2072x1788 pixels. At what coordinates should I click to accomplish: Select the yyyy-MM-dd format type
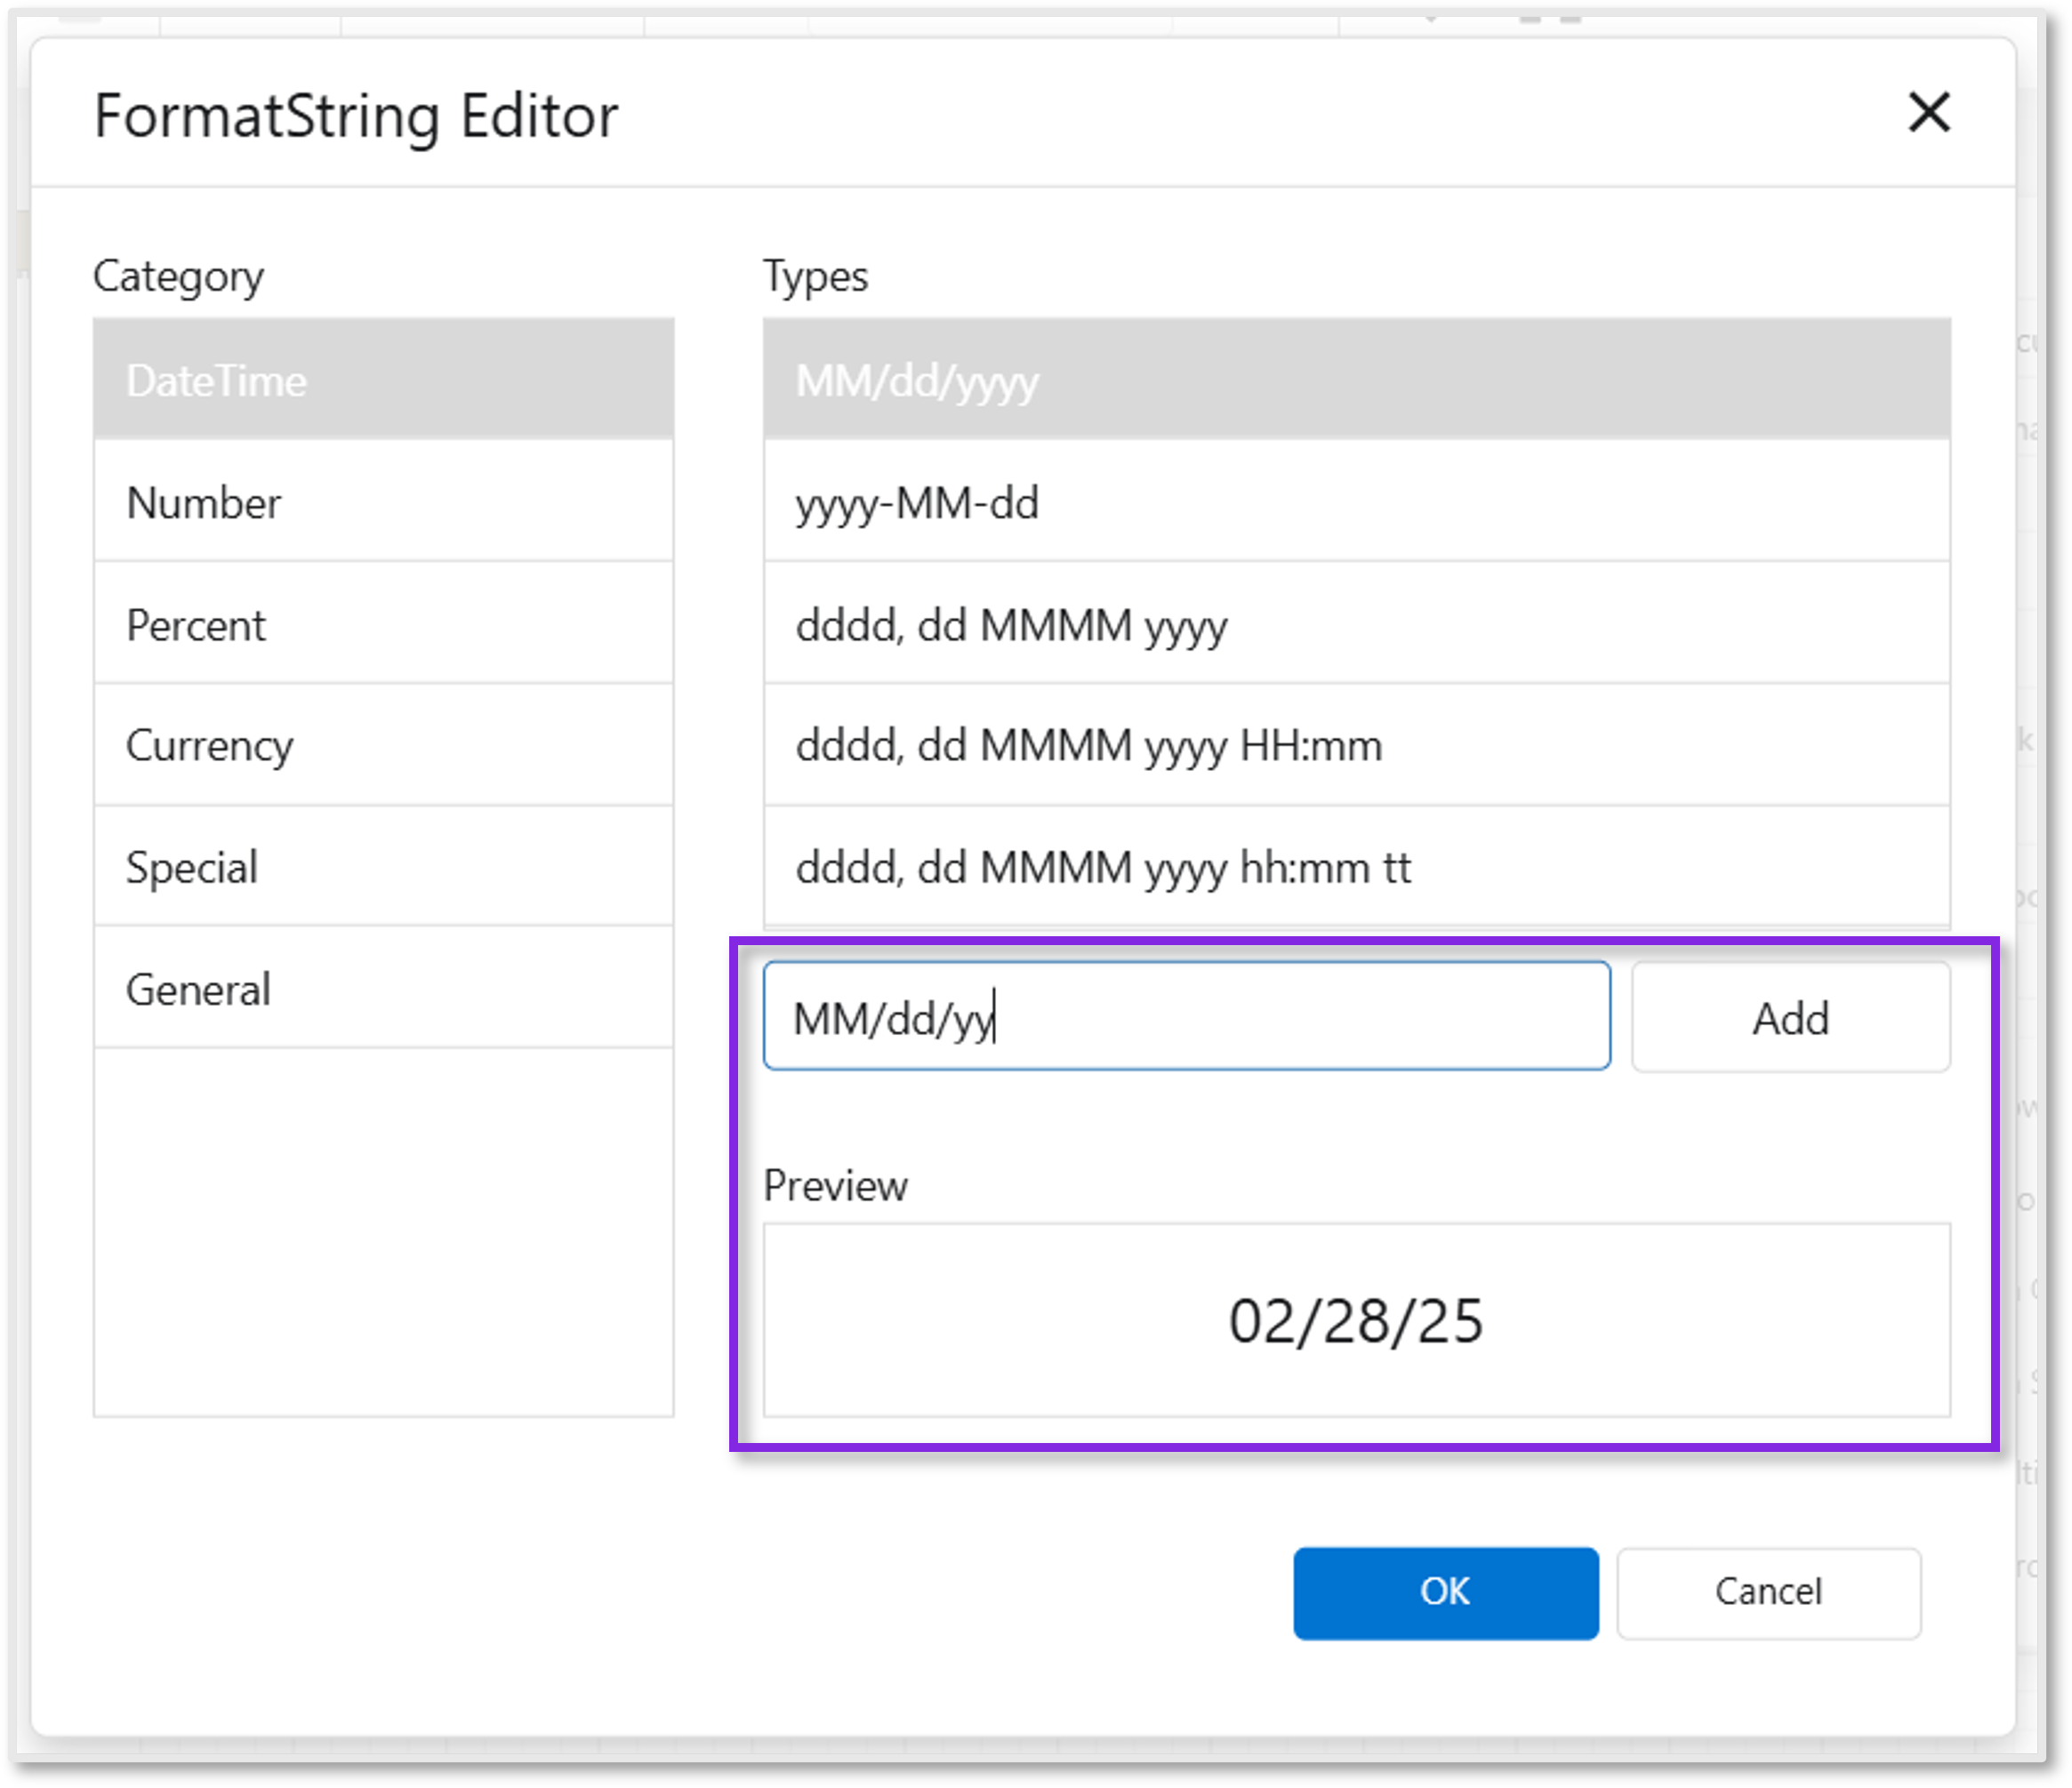(x=1356, y=503)
